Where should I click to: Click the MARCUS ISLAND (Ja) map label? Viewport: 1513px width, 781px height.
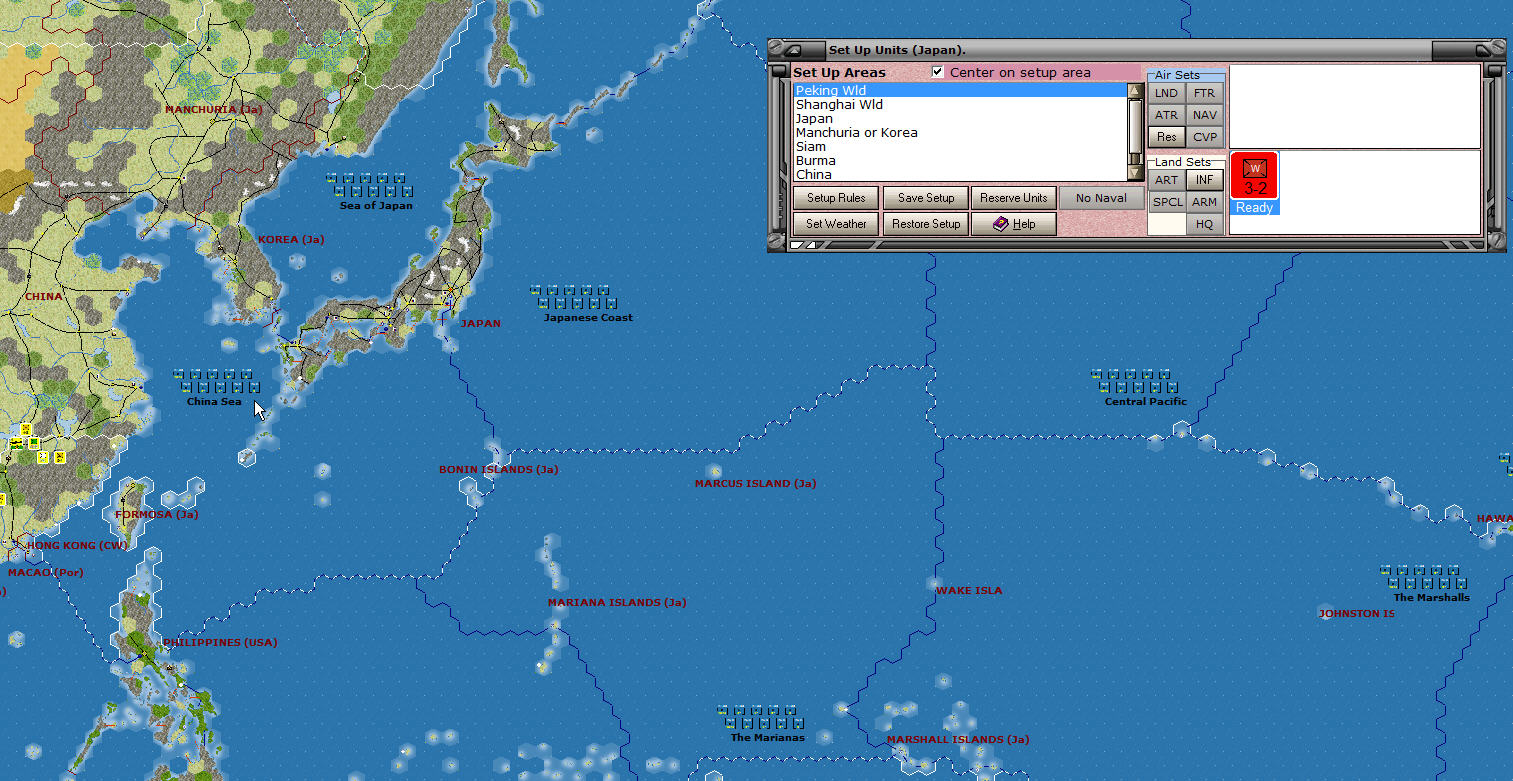[755, 484]
